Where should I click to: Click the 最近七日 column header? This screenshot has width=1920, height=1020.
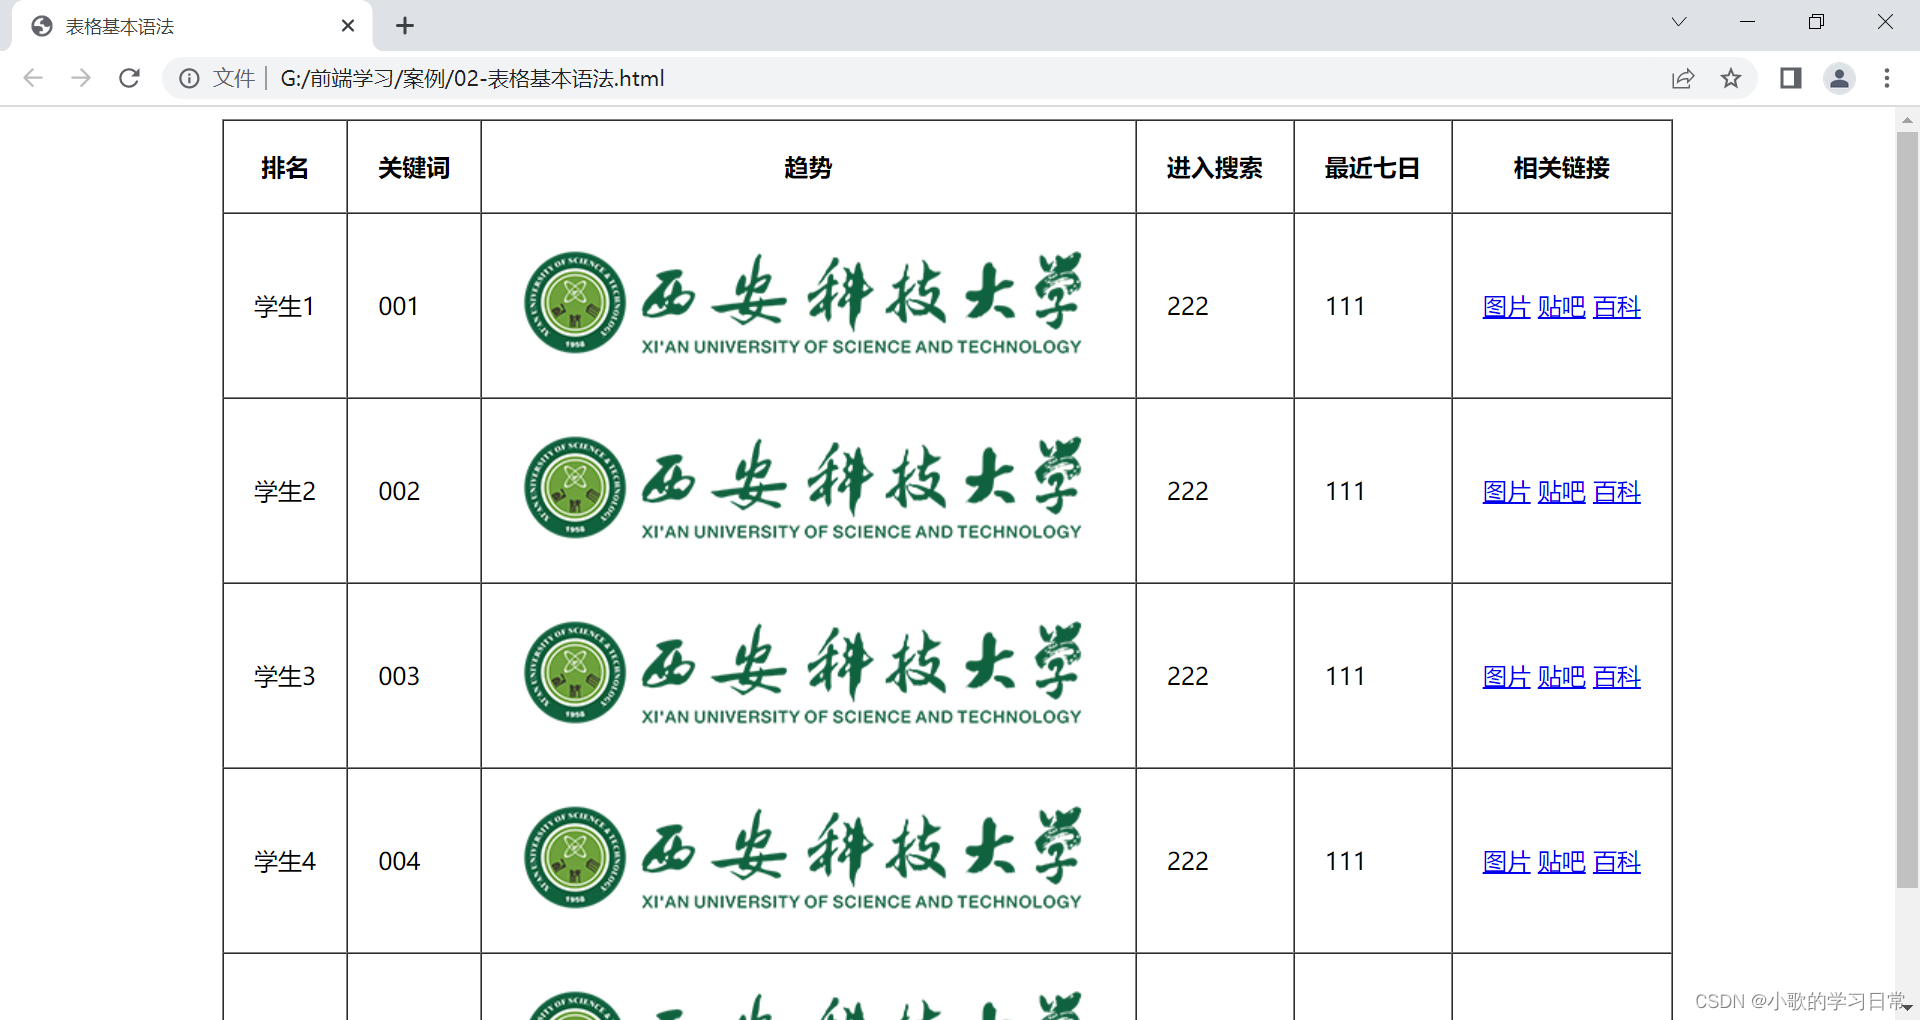(x=1373, y=168)
